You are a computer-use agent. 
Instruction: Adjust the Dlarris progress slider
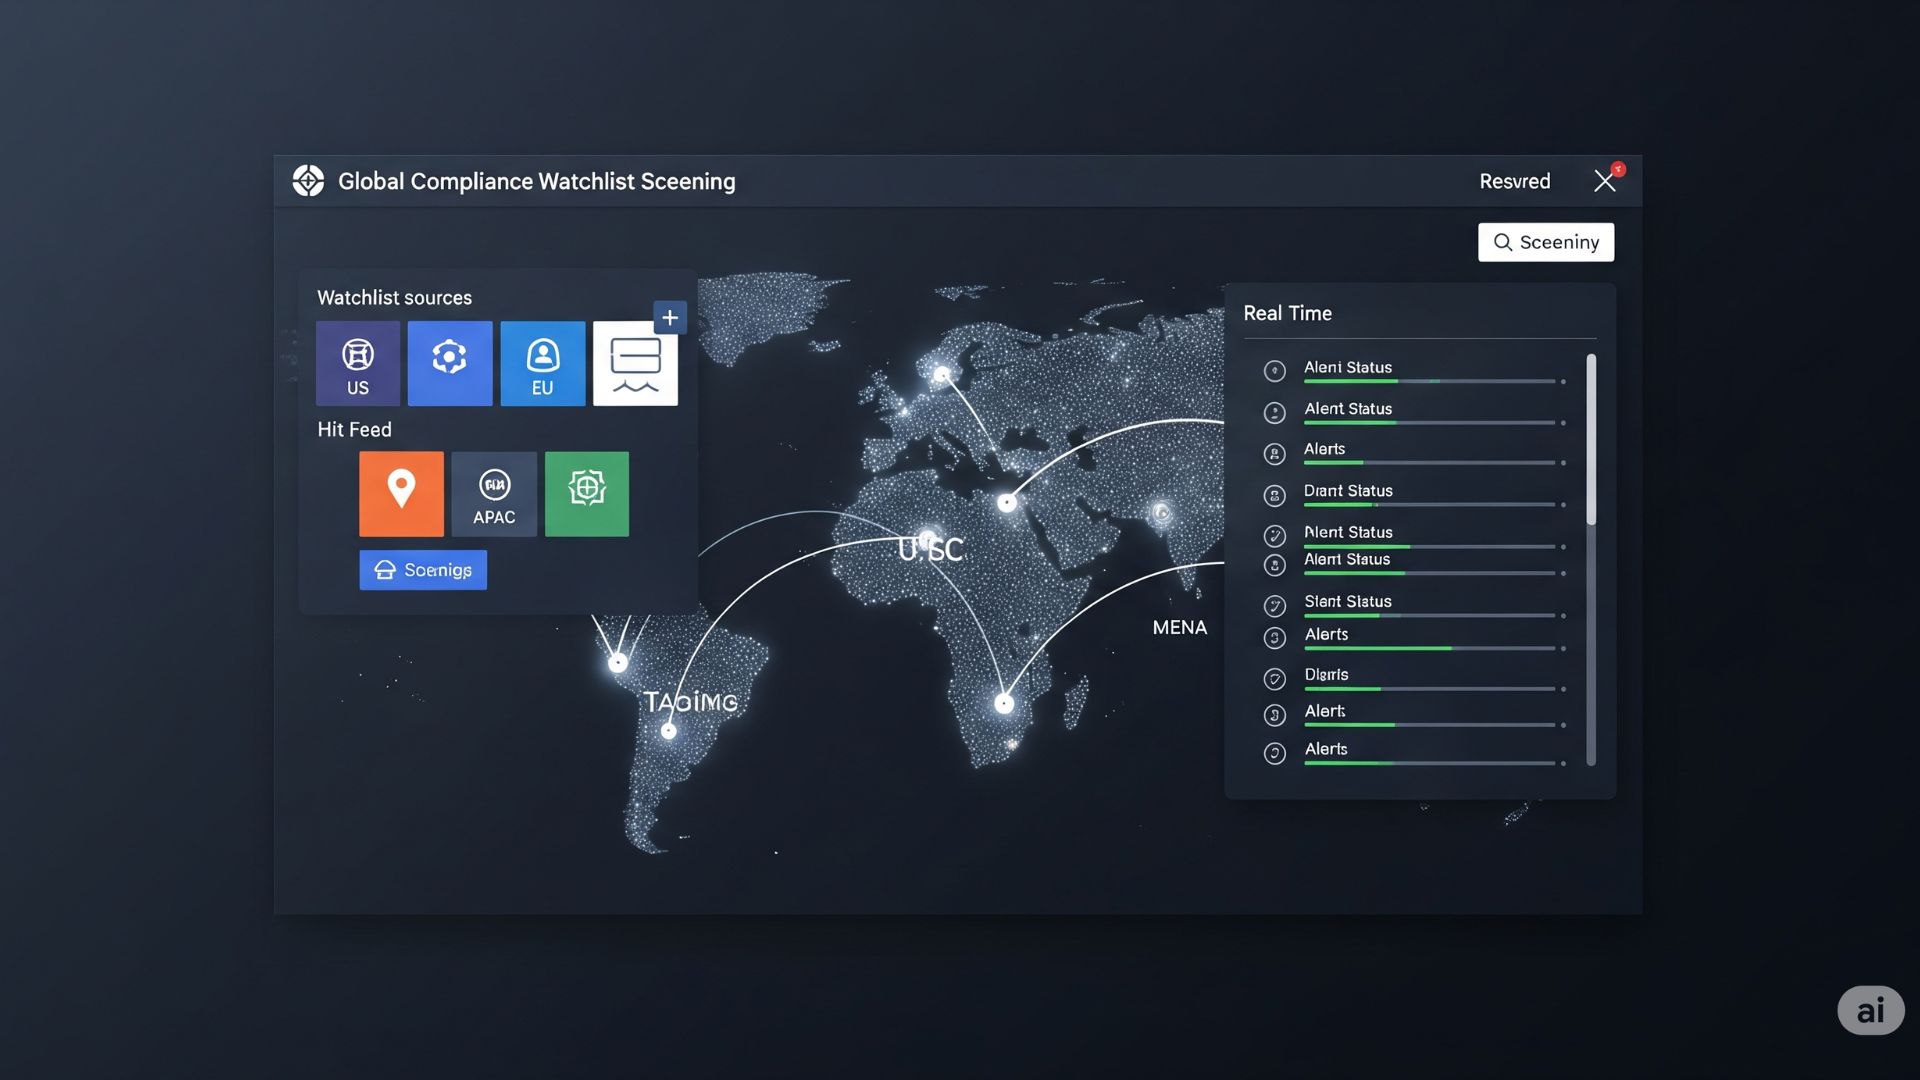[x=1430, y=689]
